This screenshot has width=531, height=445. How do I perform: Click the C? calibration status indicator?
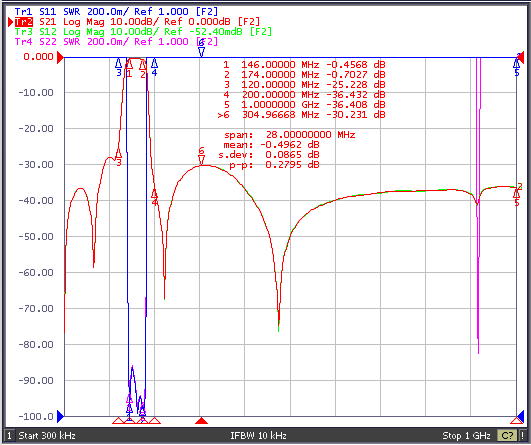pyautogui.click(x=507, y=436)
